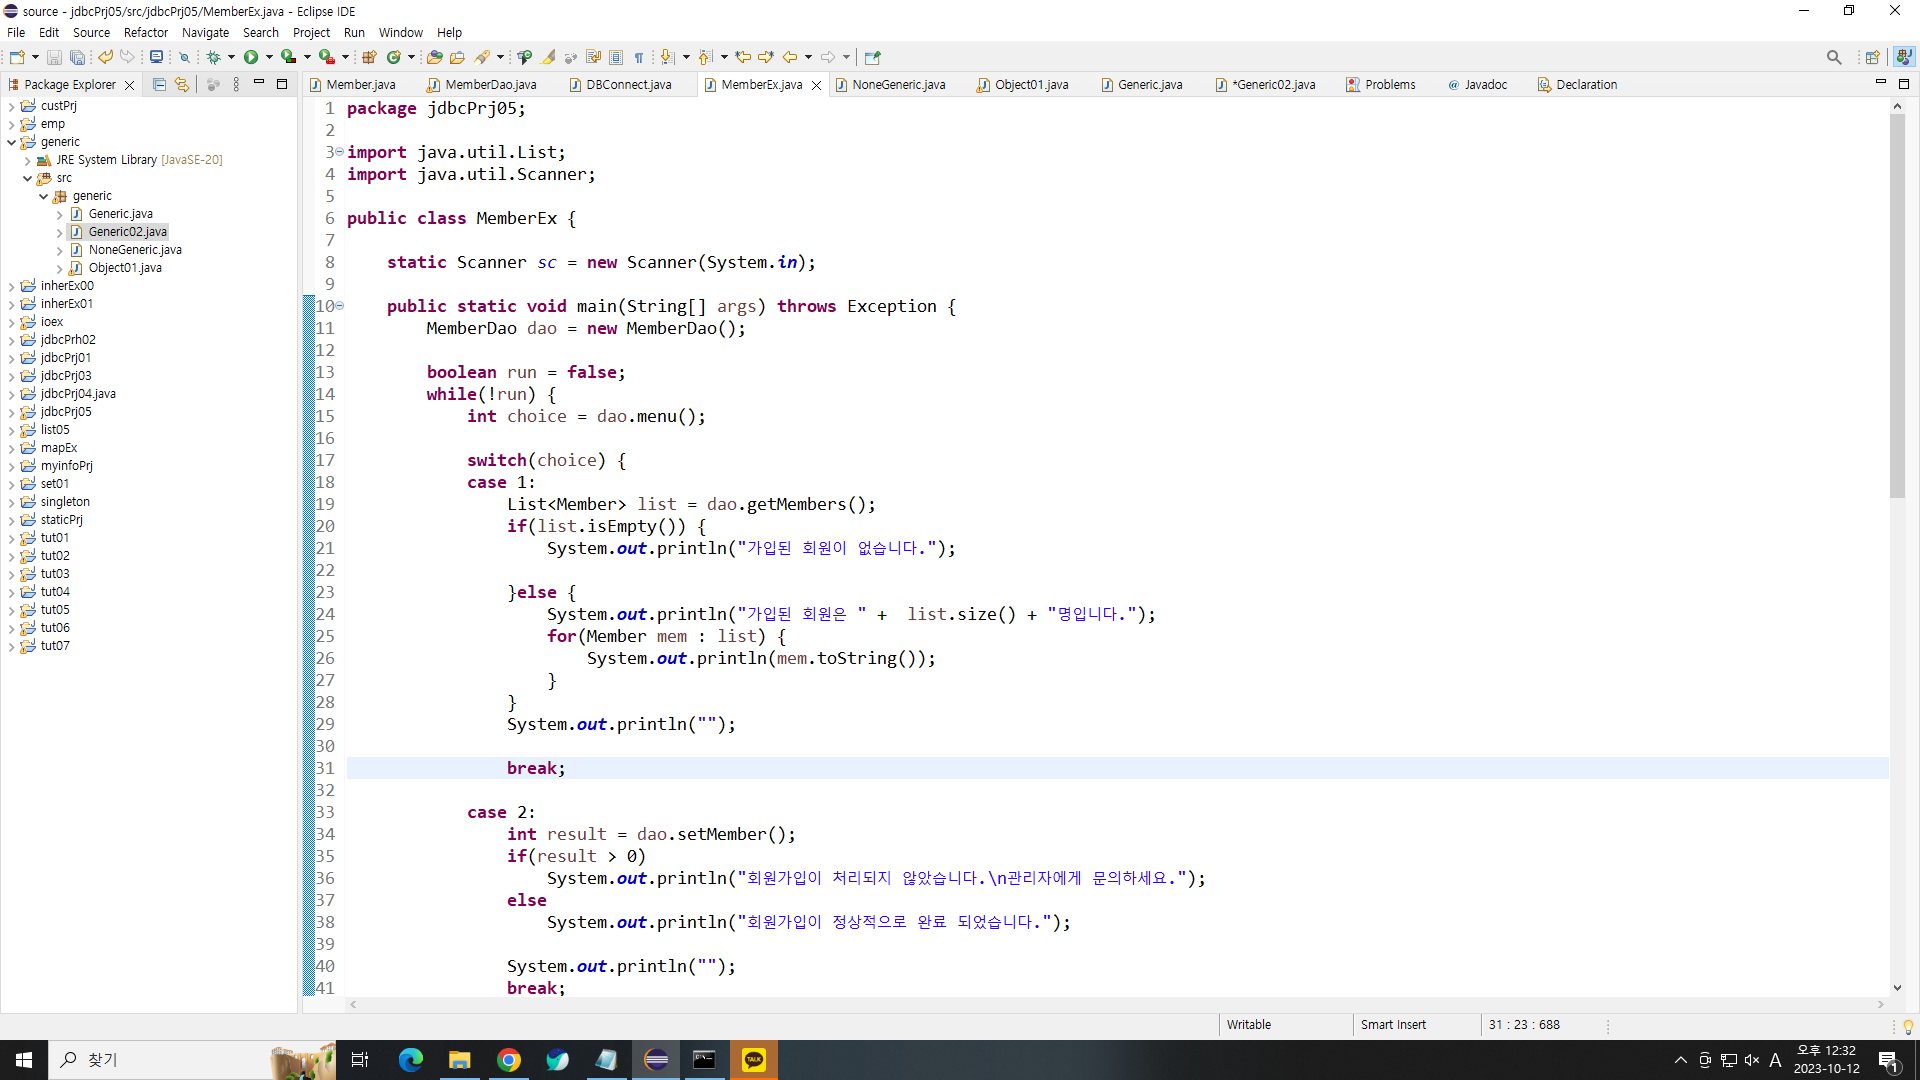The width and height of the screenshot is (1920, 1080).
Task: Expand the jdbcPrj05 project node
Action: coord(11,412)
